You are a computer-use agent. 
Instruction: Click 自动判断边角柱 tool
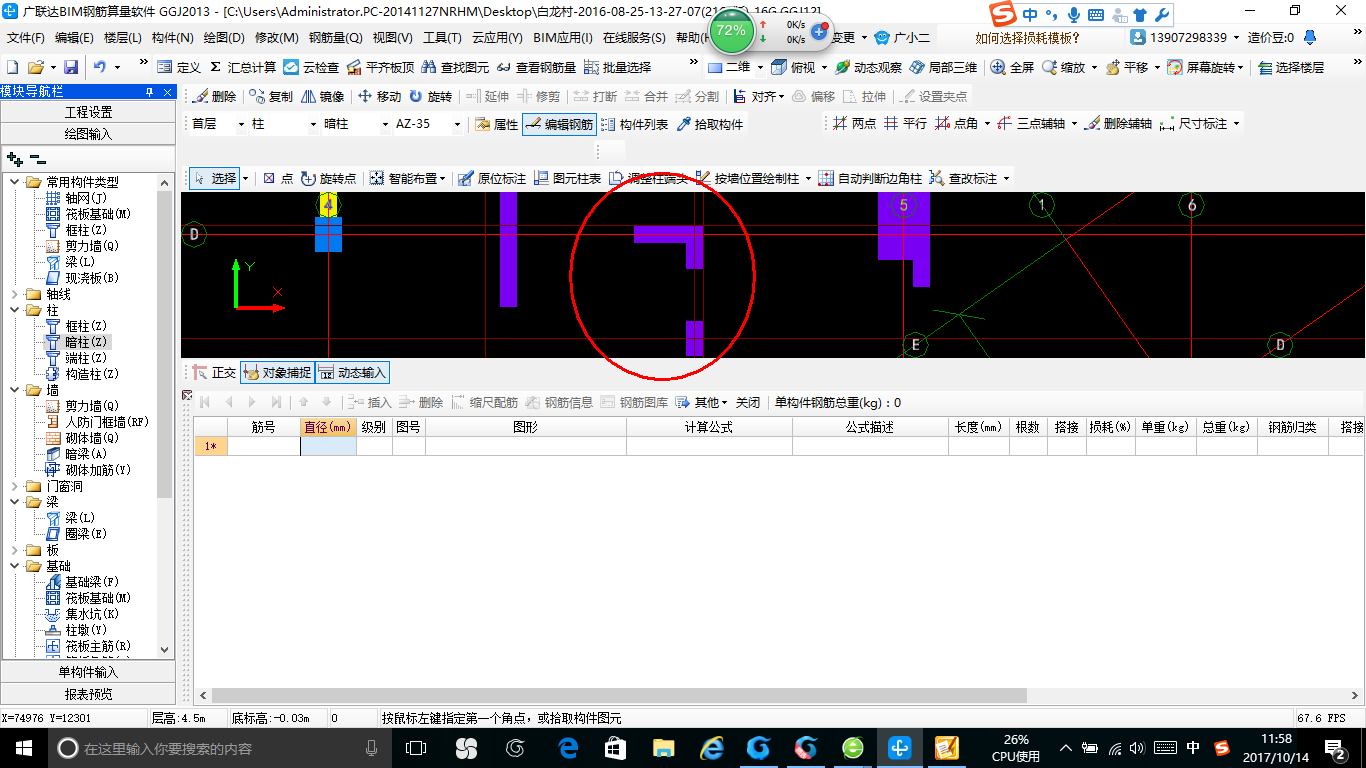click(x=870, y=179)
